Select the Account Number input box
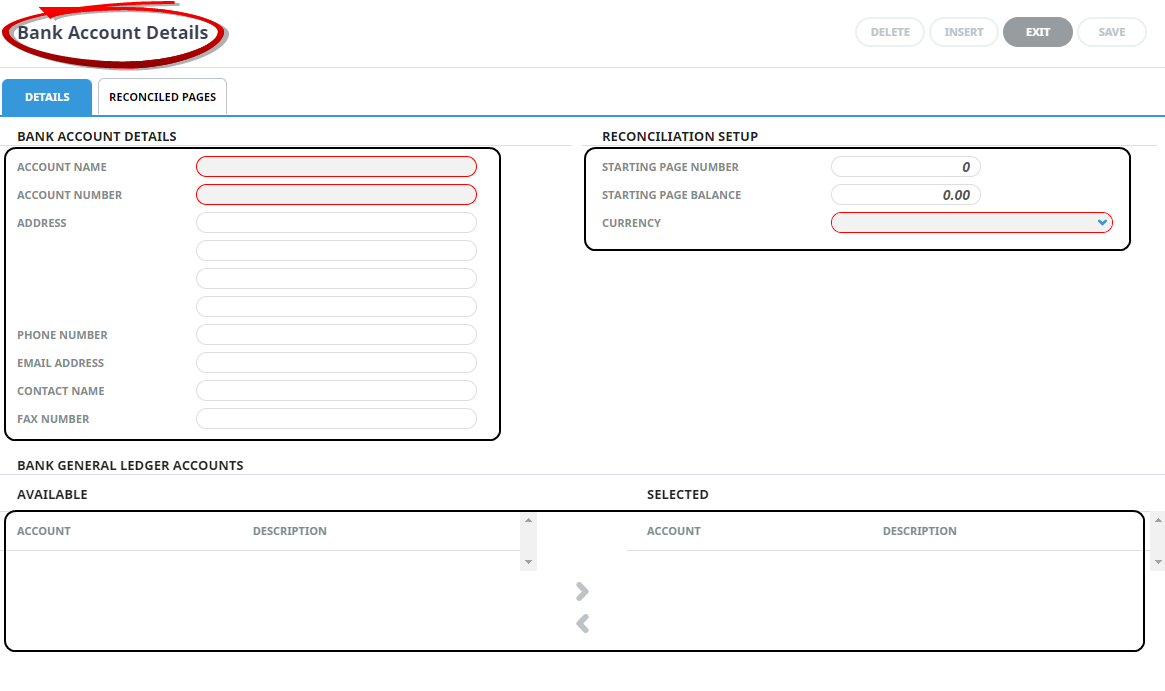This screenshot has width=1165, height=691. click(336, 195)
